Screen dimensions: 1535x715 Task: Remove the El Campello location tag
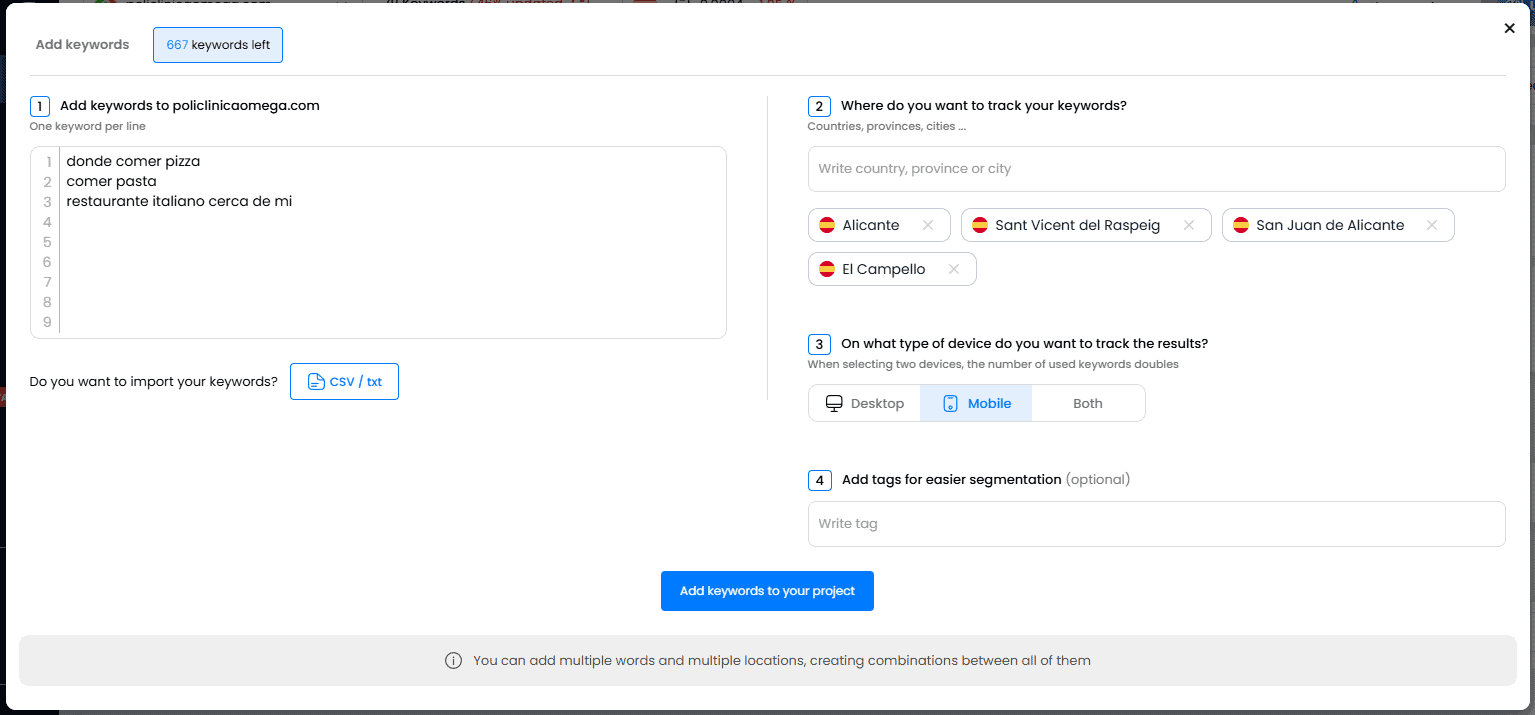[x=953, y=269]
